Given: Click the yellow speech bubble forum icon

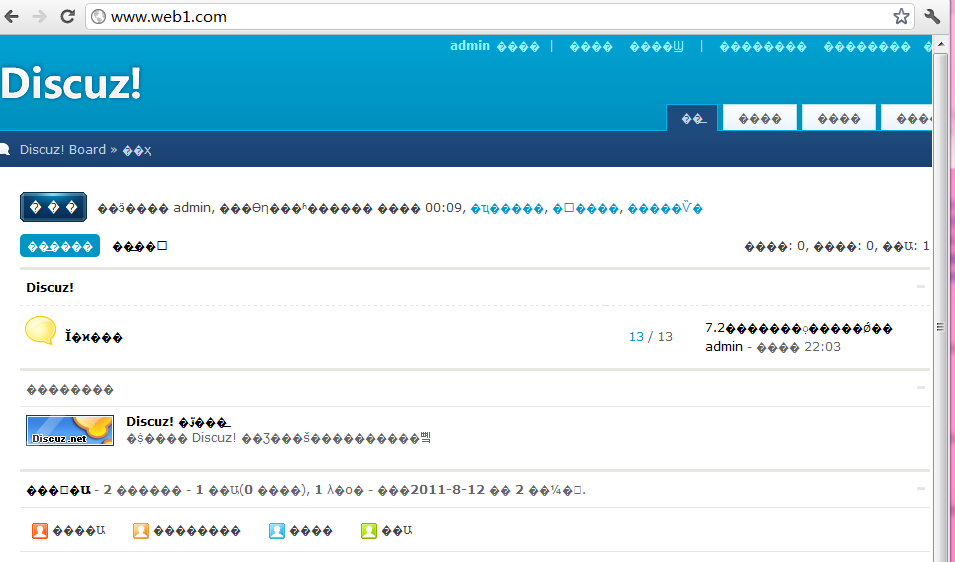Looking at the screenshot, I should click(40, 331).
